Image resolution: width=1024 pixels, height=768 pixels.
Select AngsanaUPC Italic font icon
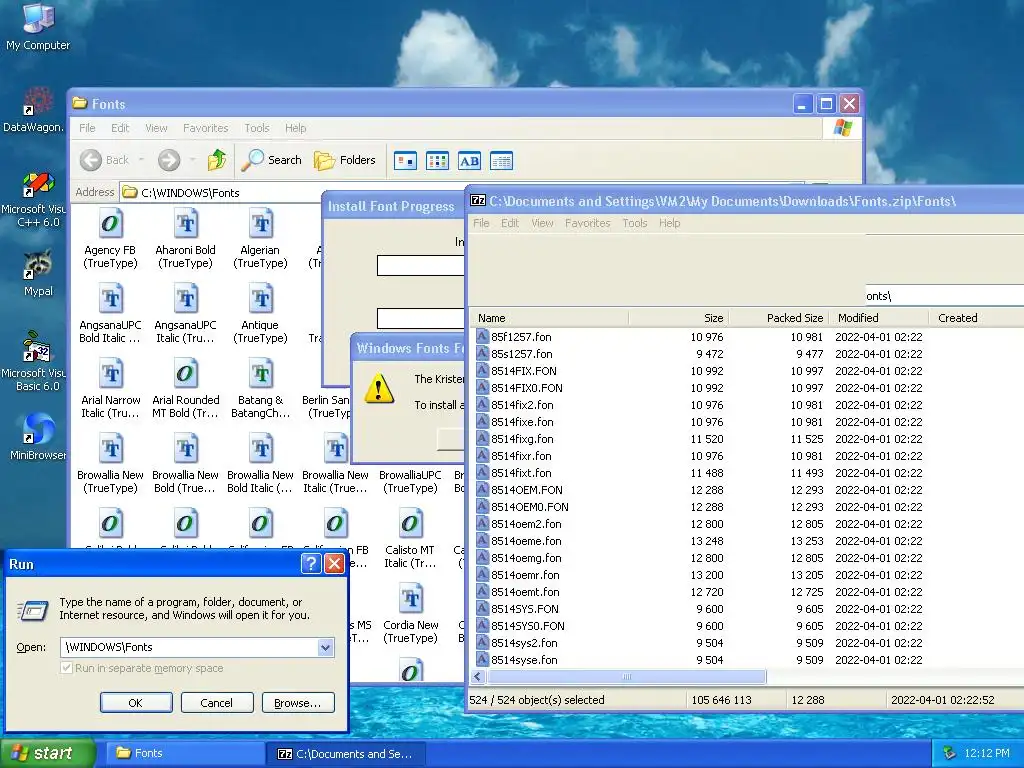pyautogui.click(x=185, y=314)
